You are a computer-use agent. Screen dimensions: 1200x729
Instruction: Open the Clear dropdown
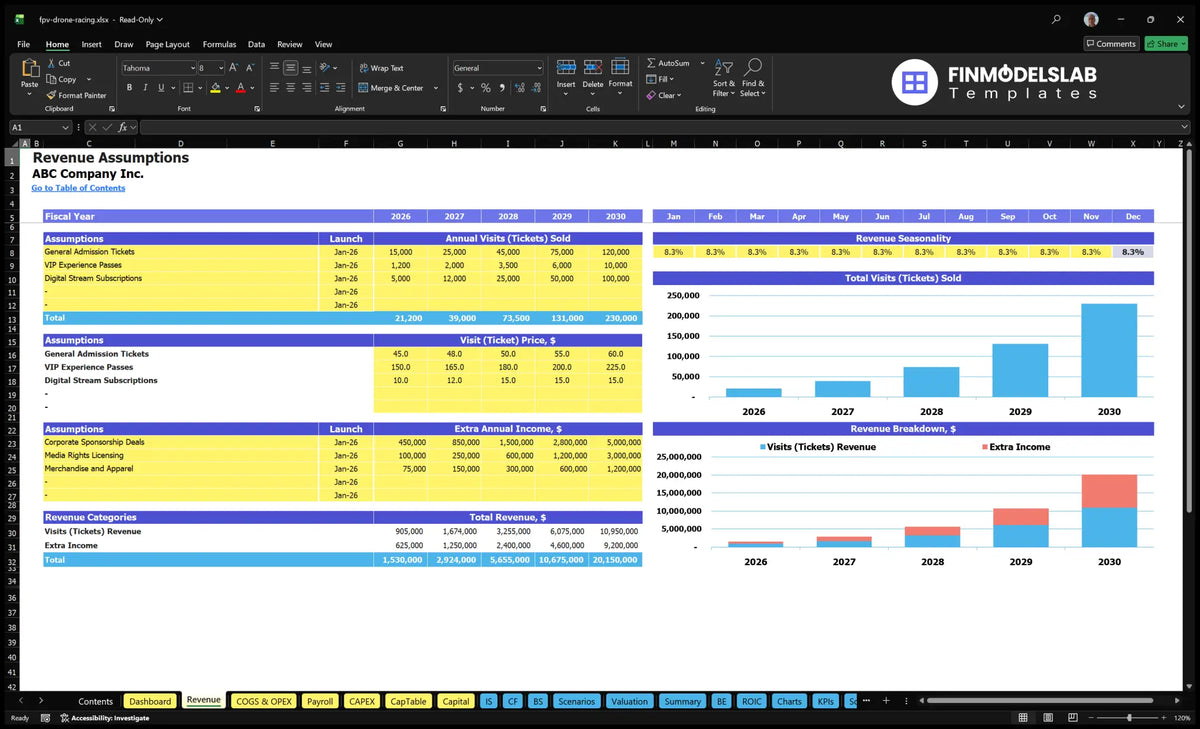point(664,95)
